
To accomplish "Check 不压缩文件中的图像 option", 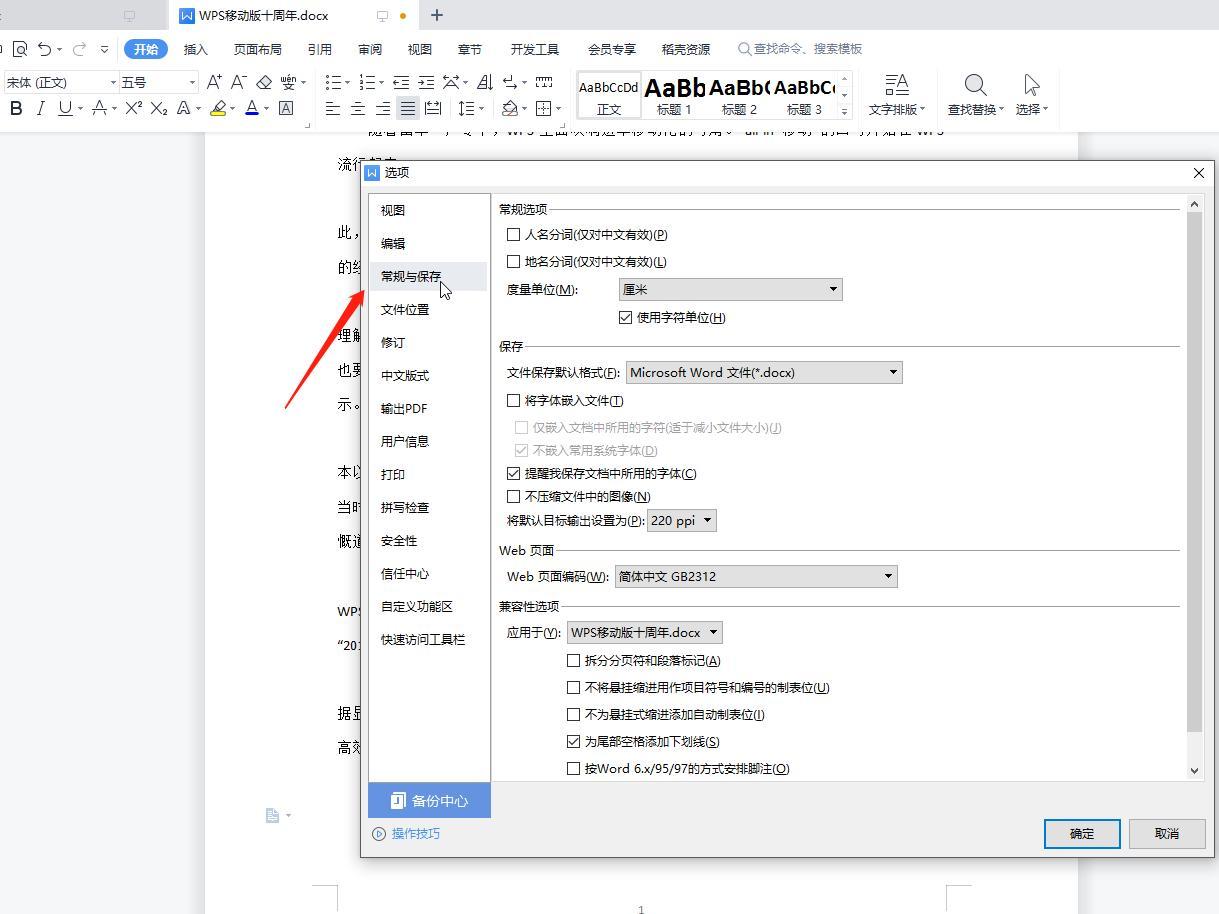I will 514,497.
